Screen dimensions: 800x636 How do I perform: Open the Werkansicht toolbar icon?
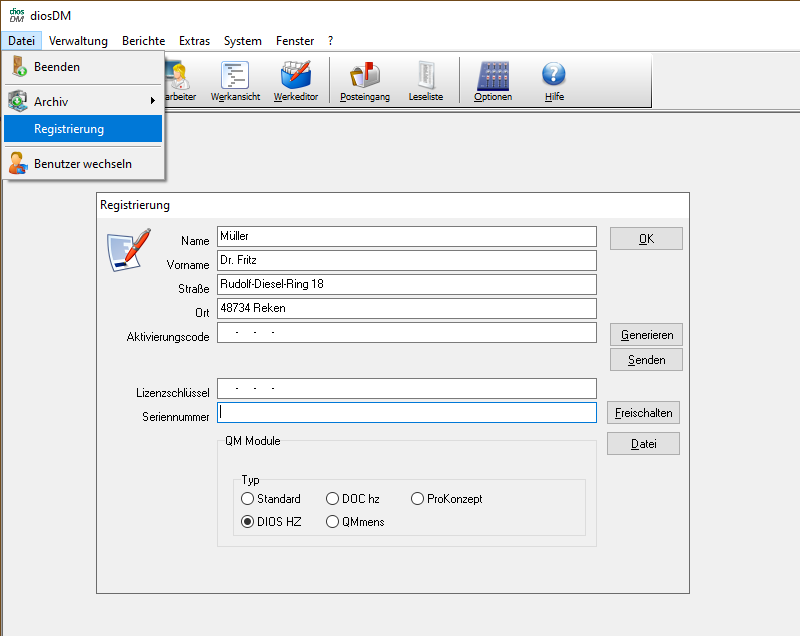[x=235, y=80]
